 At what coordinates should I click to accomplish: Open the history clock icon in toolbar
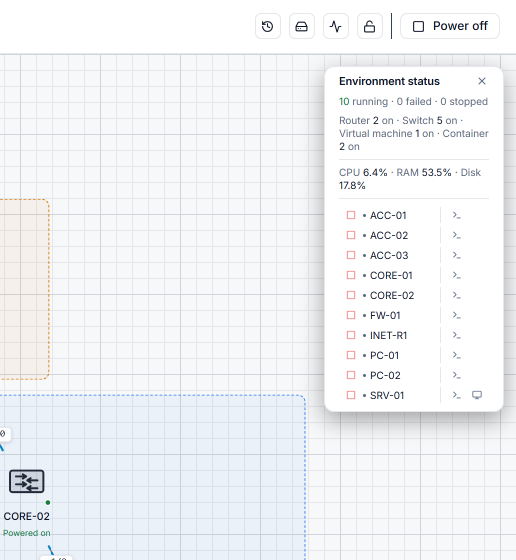coord(267,26)
